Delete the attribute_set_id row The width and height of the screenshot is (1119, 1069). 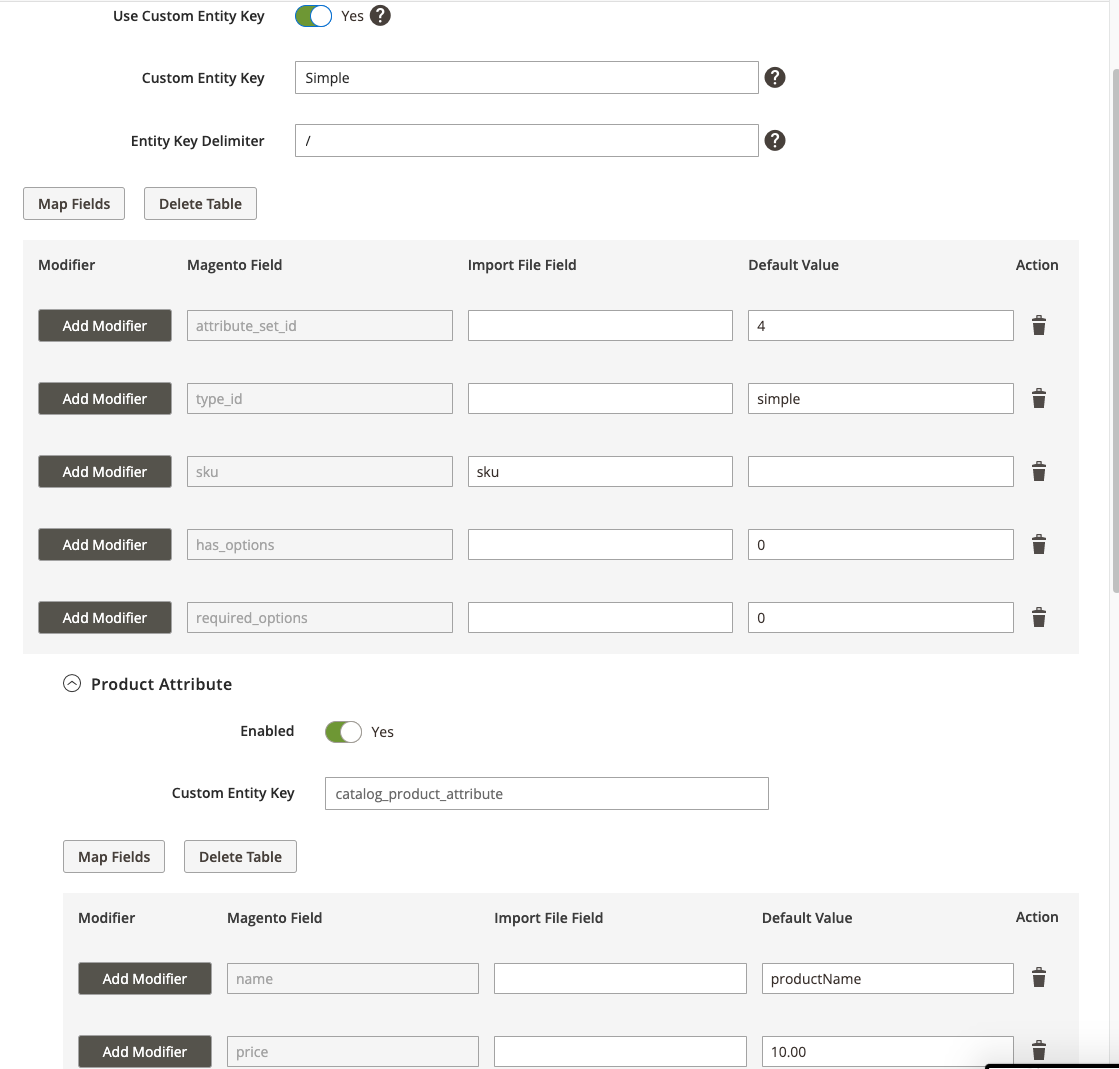(x=1039, y=325)
